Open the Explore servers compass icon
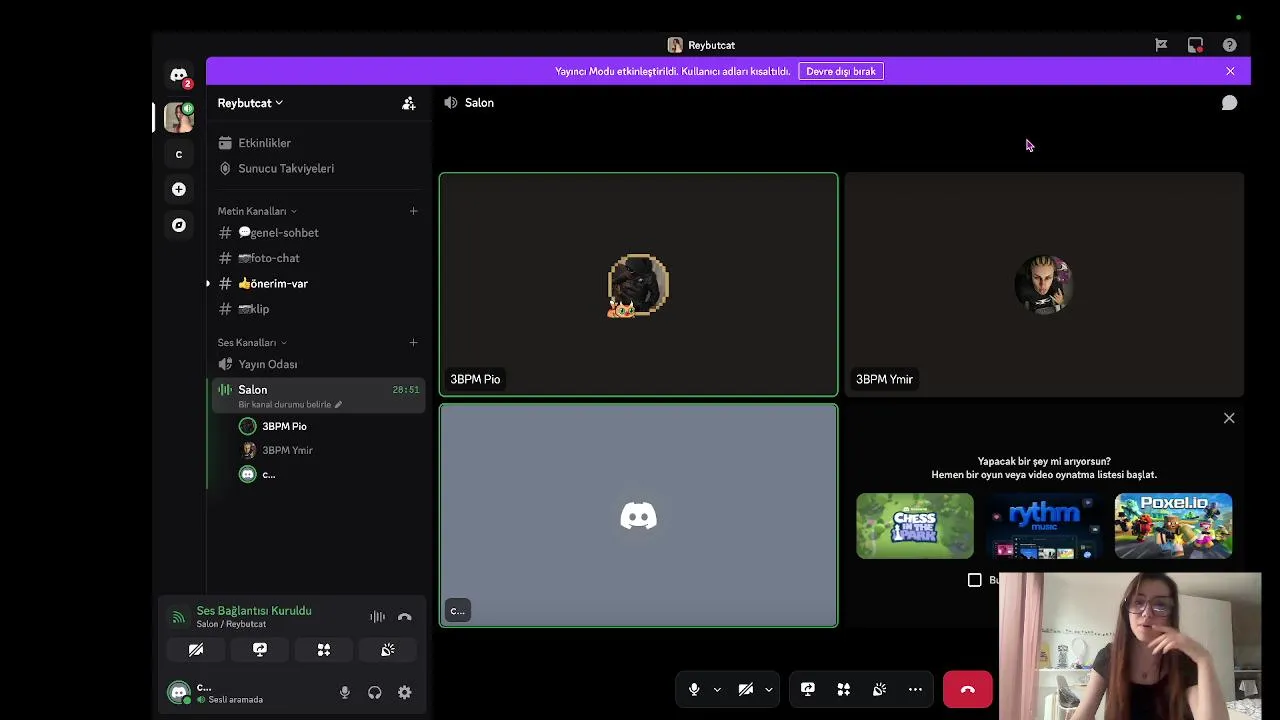The image size is (1280, 720). coord(179,225)
